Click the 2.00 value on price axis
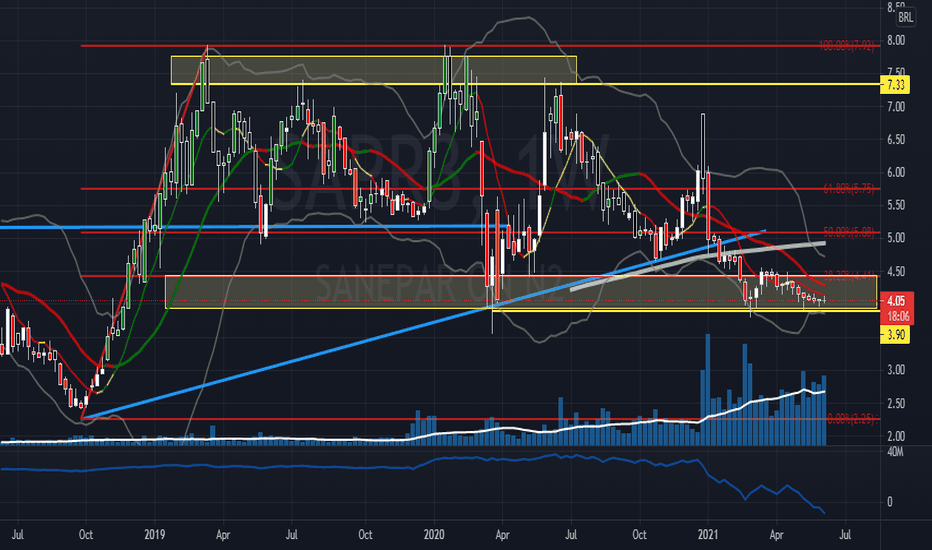Viewport: 932px width, 550px height. (896, 436)
